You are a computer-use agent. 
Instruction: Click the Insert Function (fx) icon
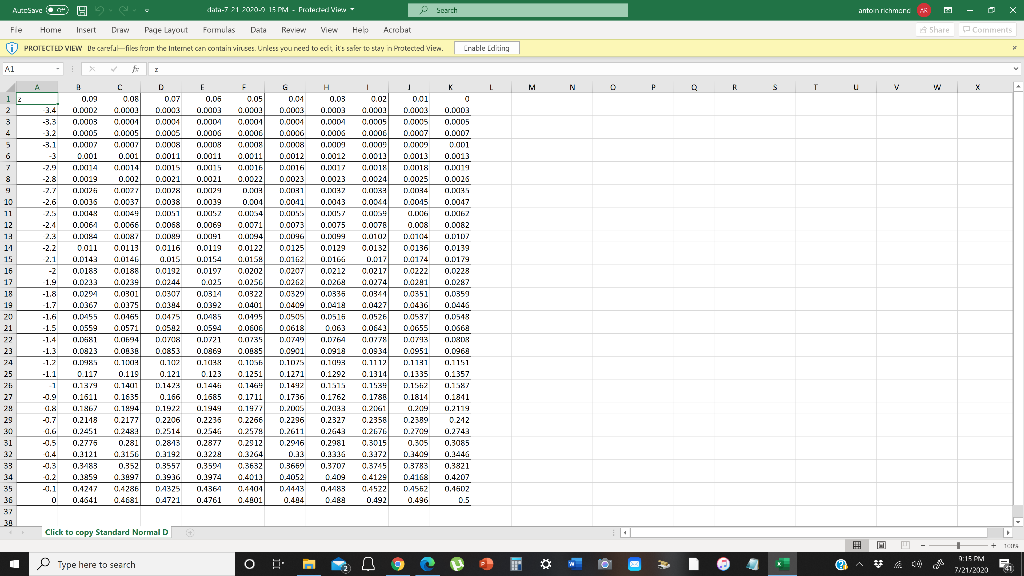(136, 68)
